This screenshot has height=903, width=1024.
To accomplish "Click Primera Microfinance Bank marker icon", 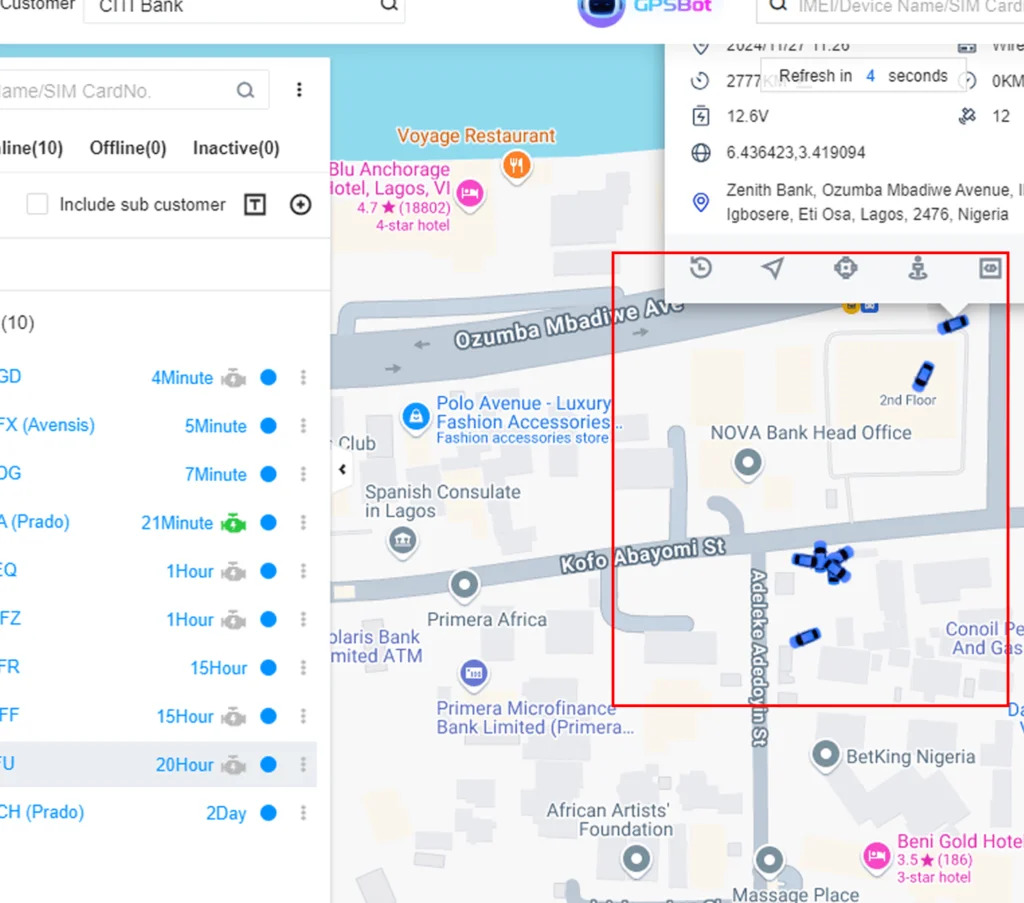I will pyautogui.click(x=473, y=674).
